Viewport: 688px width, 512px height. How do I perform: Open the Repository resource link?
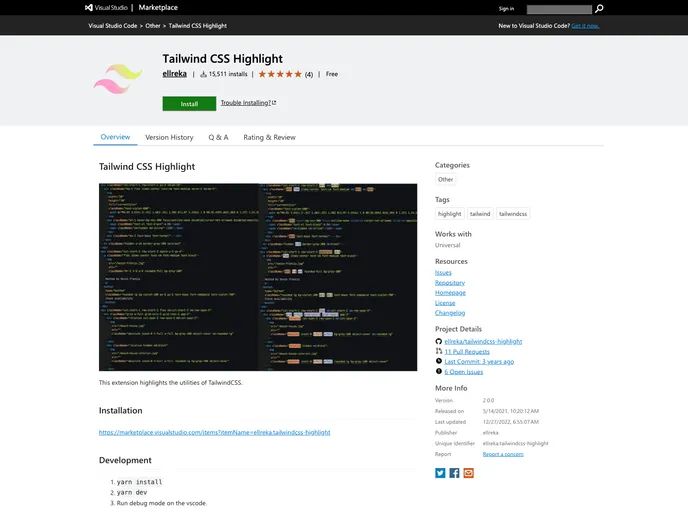coord(450,283)
